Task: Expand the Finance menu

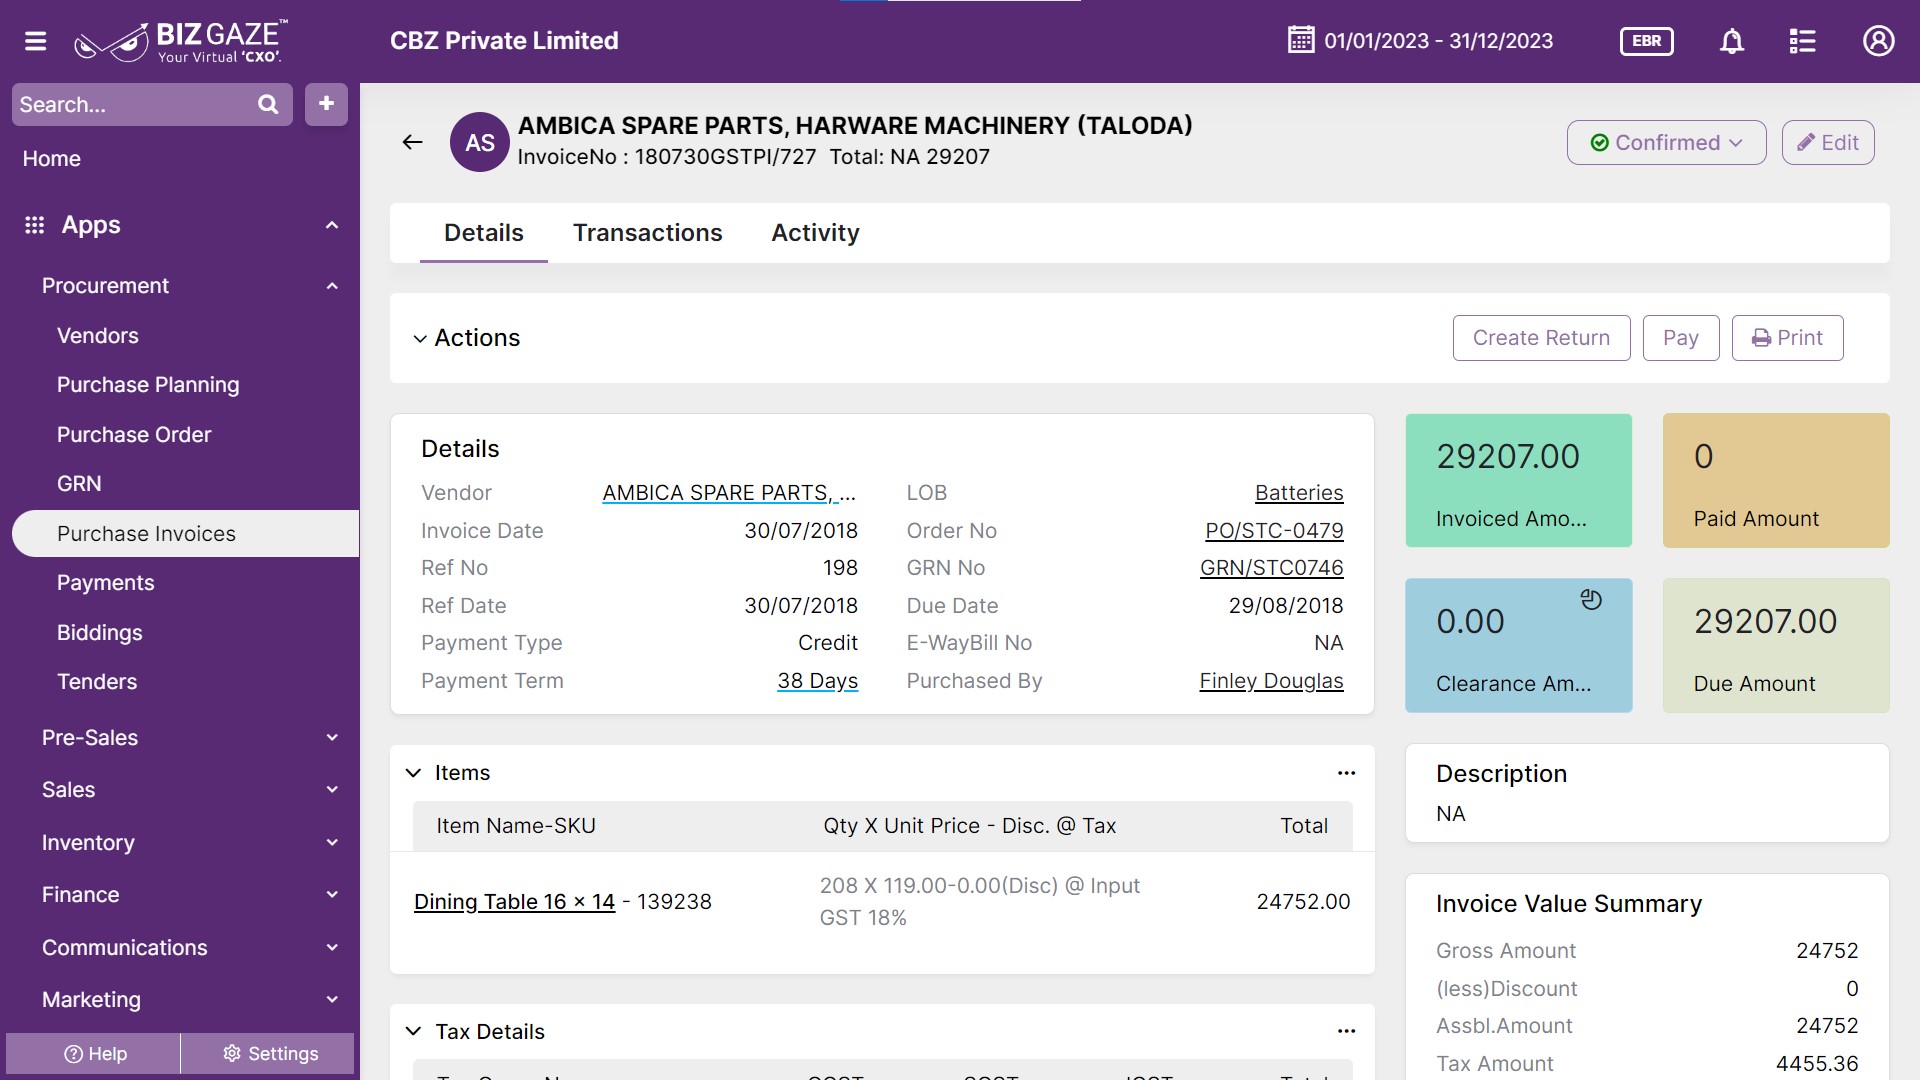Action: pyautogui.click(x=332, y=895)
